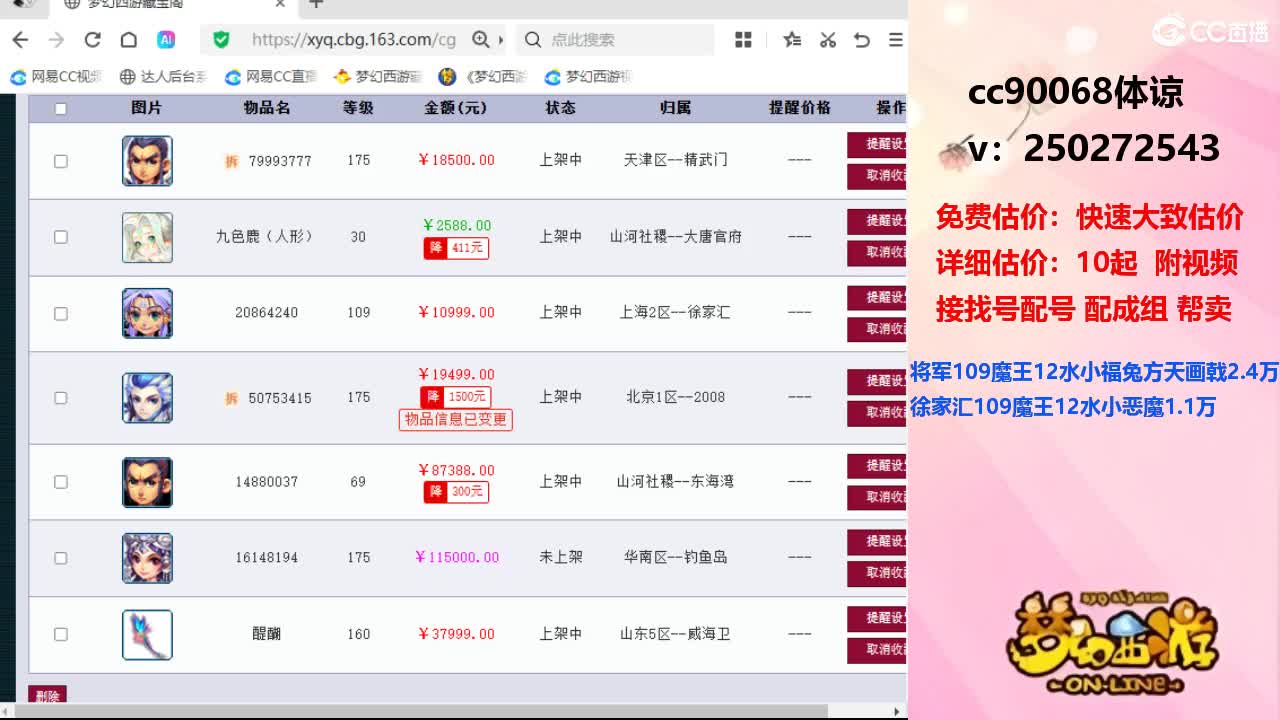Focus the address bar URL field
The image size is (1280, 720).
pyautogui.click(x=353, y=40)
